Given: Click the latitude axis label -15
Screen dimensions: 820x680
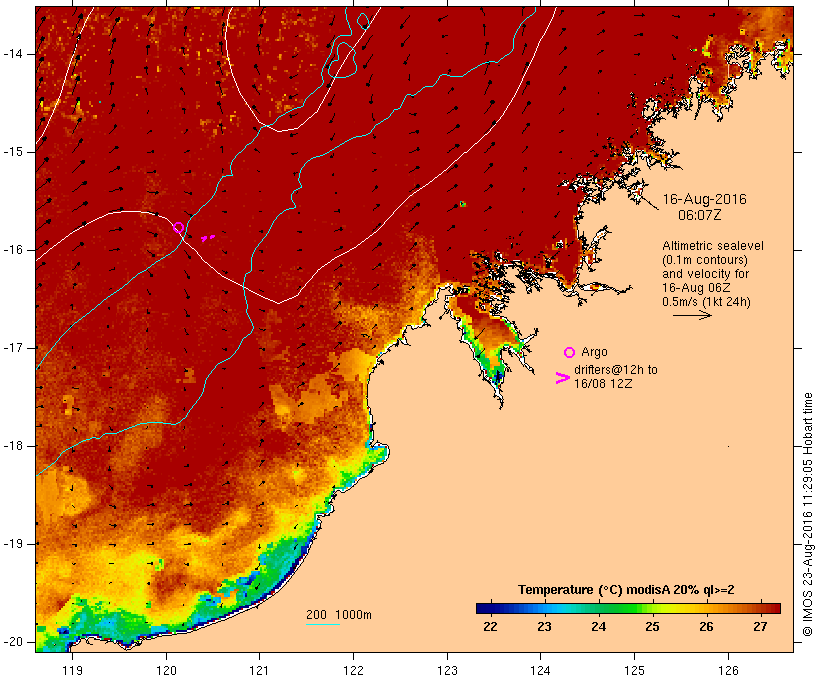Looking at the screenshot, I should point(13,152).
